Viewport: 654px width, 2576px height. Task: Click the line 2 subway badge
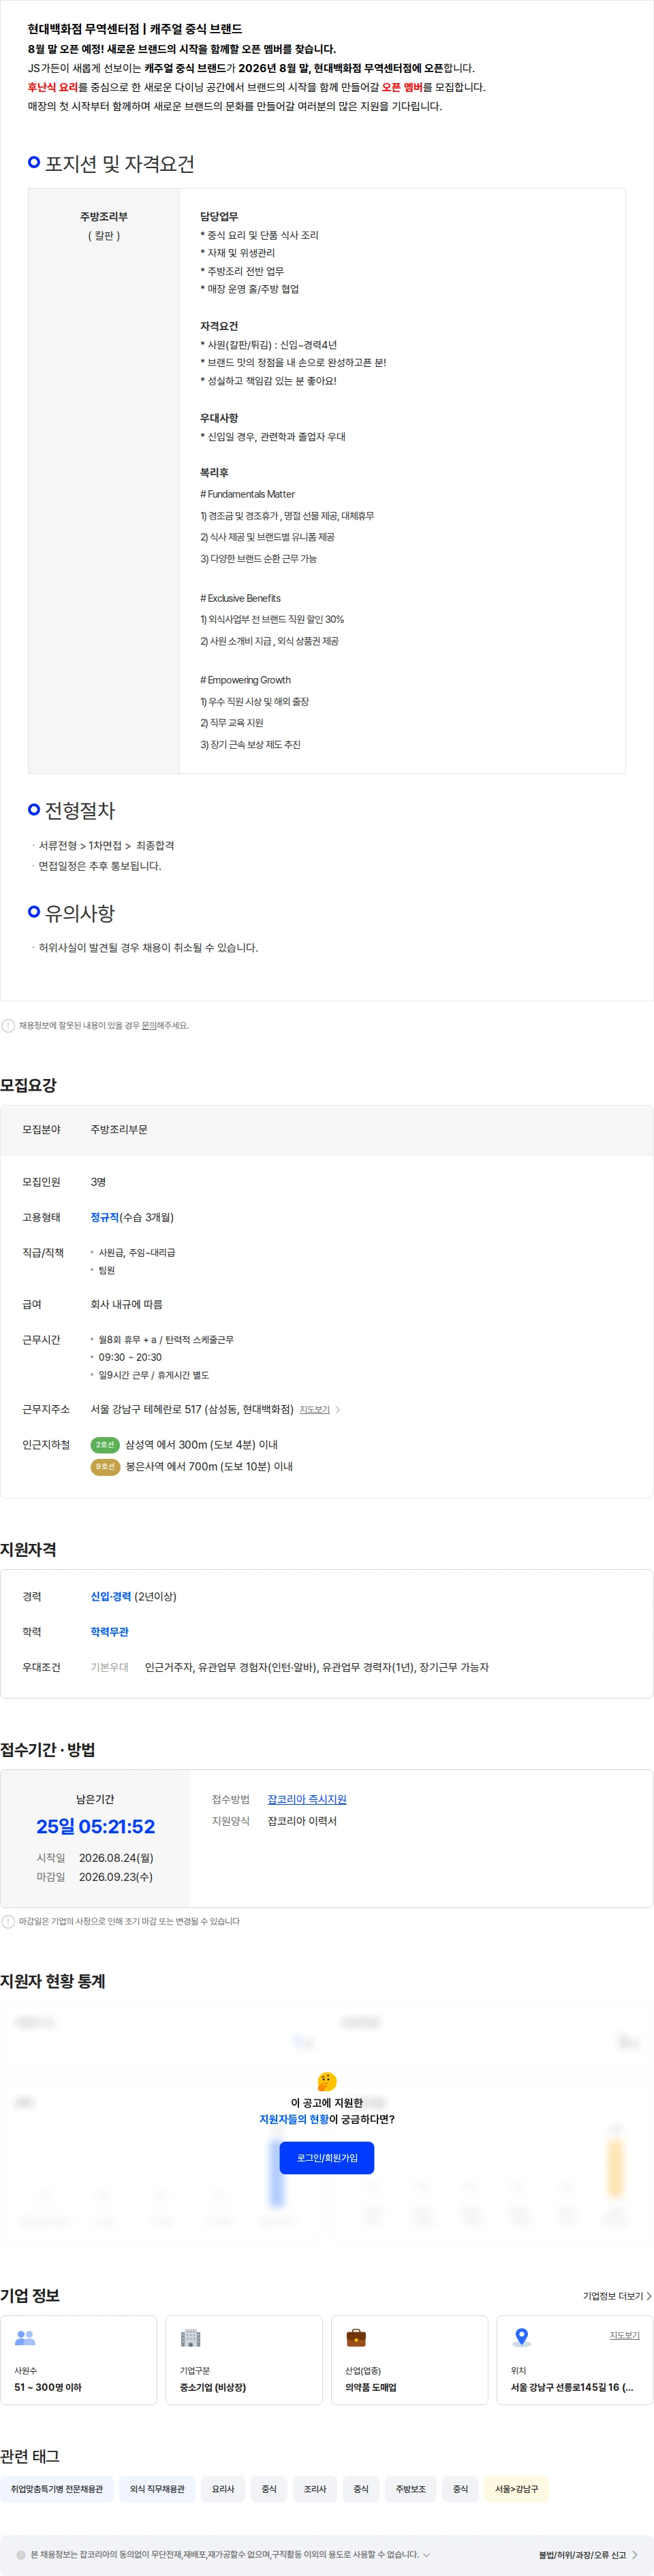(x=105, y=1444)
